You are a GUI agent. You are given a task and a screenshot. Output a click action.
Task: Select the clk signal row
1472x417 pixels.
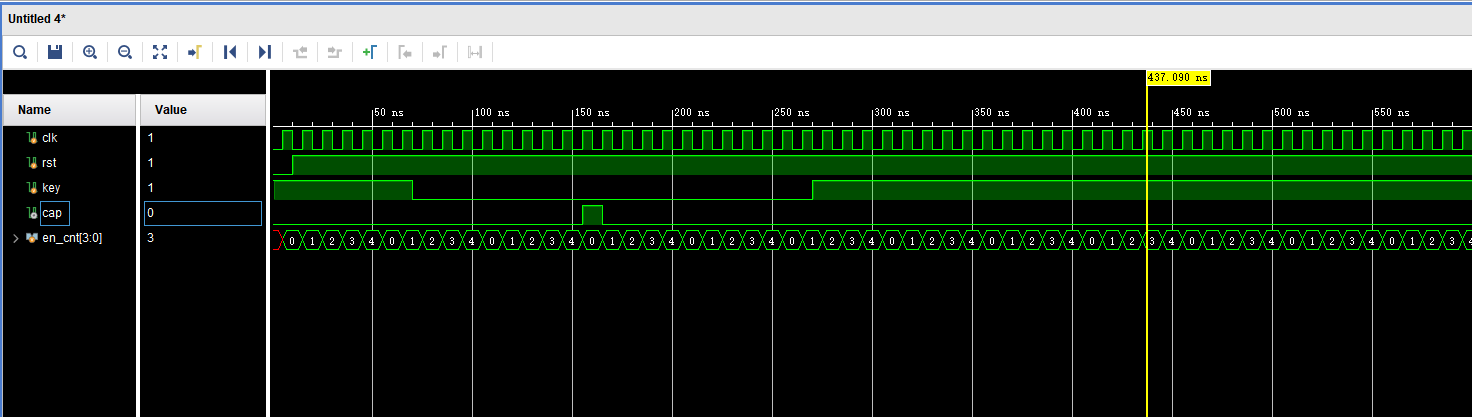coord(49,138)
